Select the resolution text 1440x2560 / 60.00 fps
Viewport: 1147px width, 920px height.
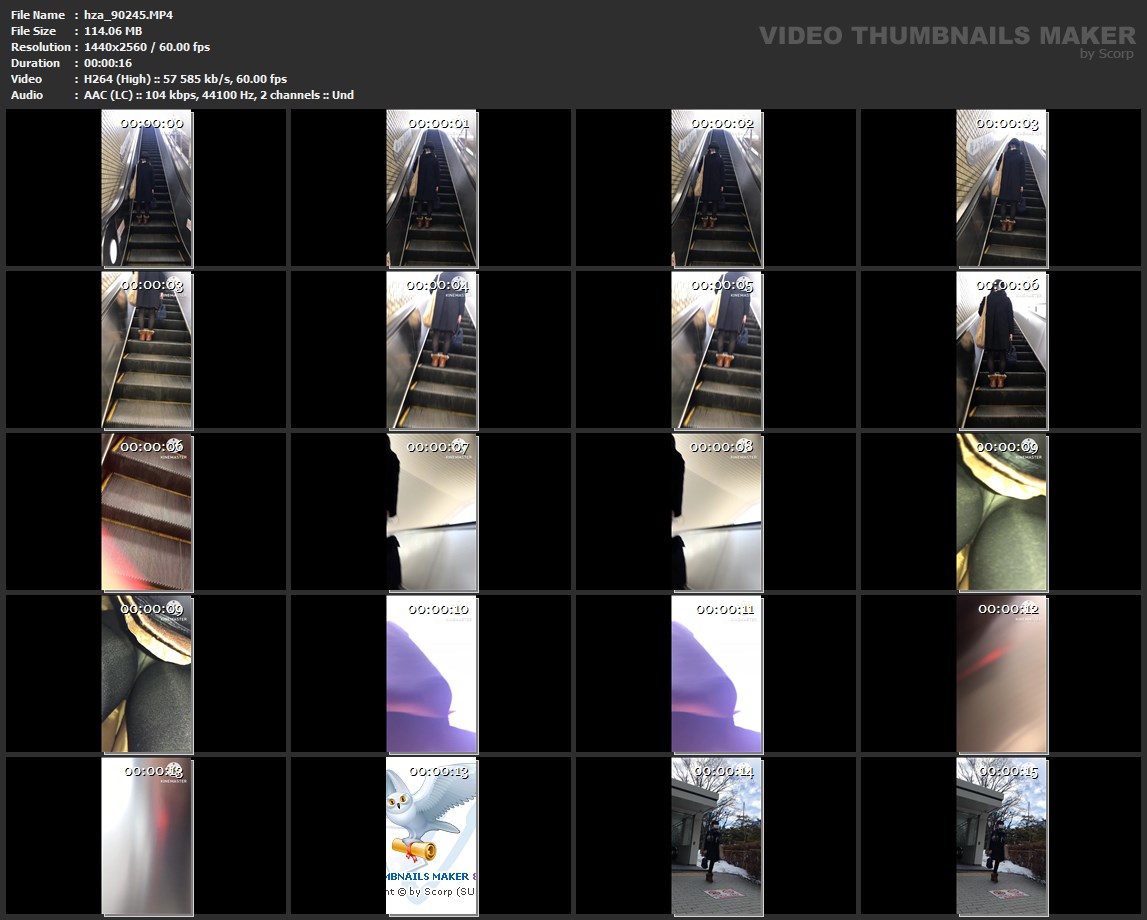click(147, 47)
